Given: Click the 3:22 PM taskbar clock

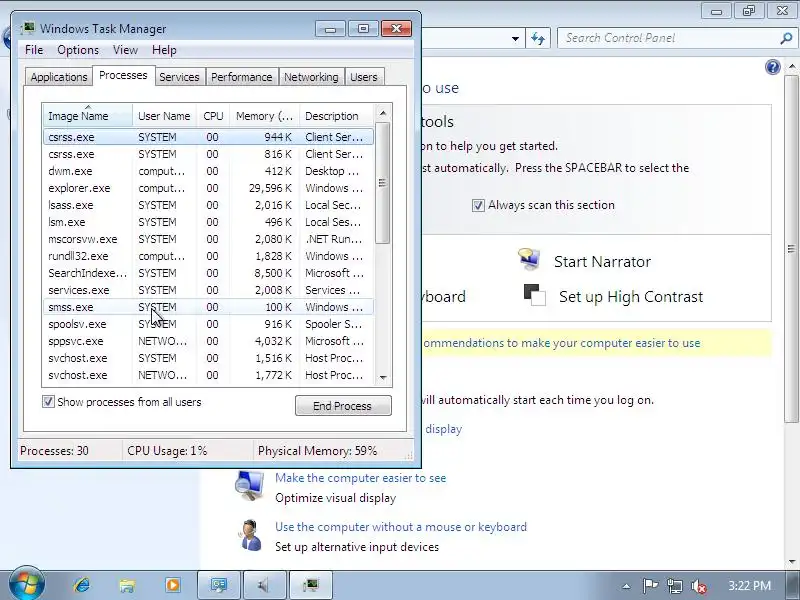Looking at the screenshot, I should point(749,586).
